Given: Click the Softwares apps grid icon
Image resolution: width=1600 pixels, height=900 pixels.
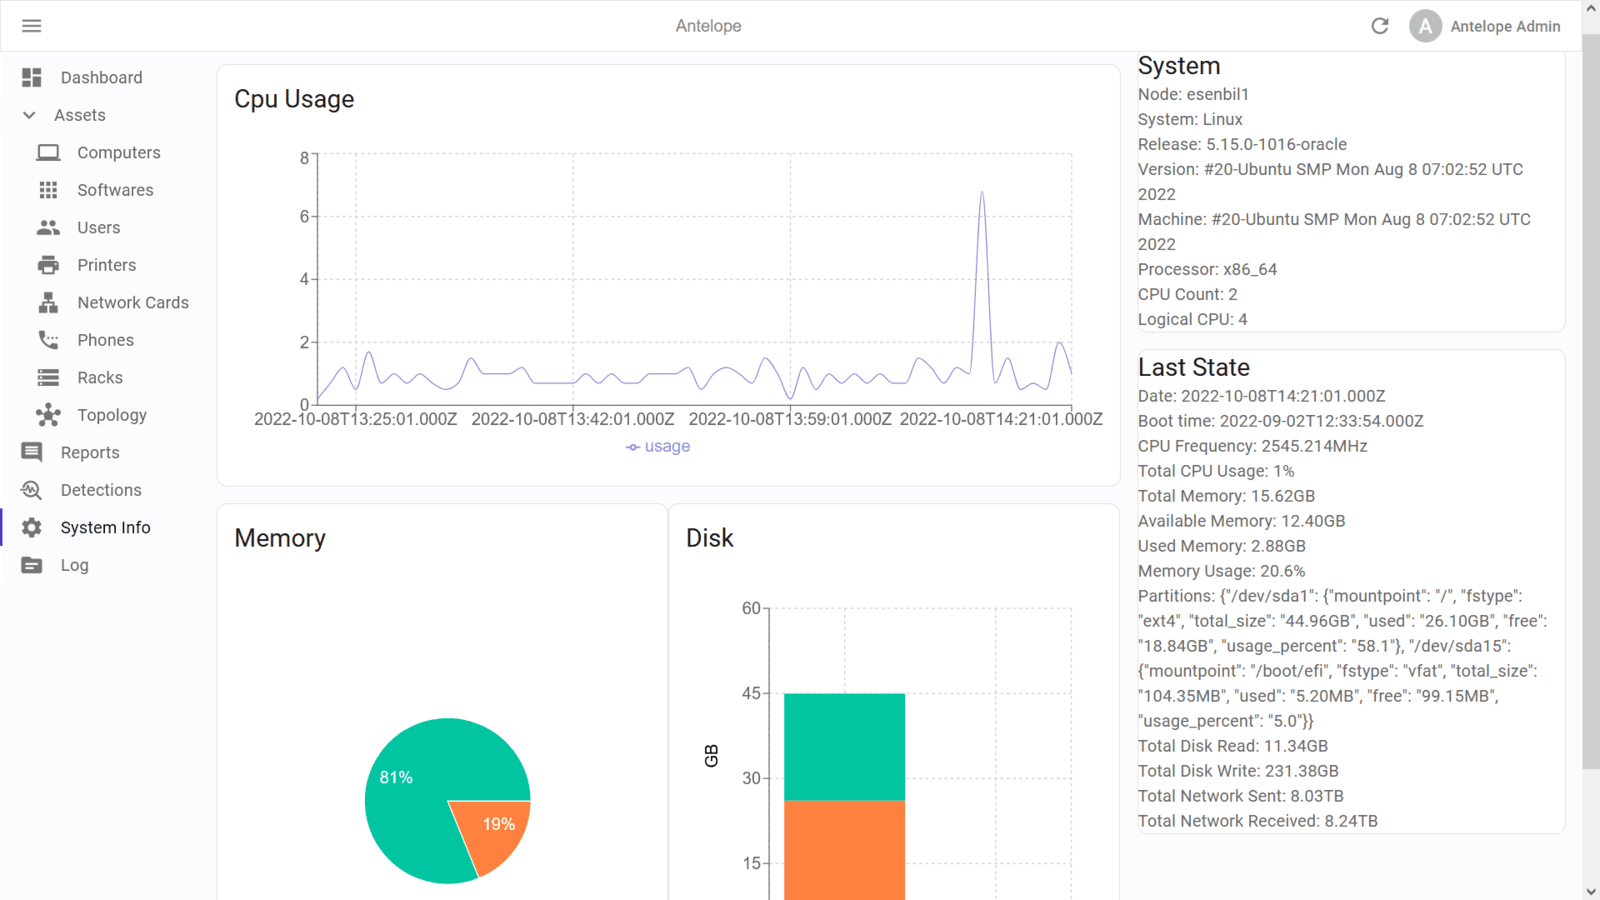Looking at the screenshot, I should click(48, 190).
